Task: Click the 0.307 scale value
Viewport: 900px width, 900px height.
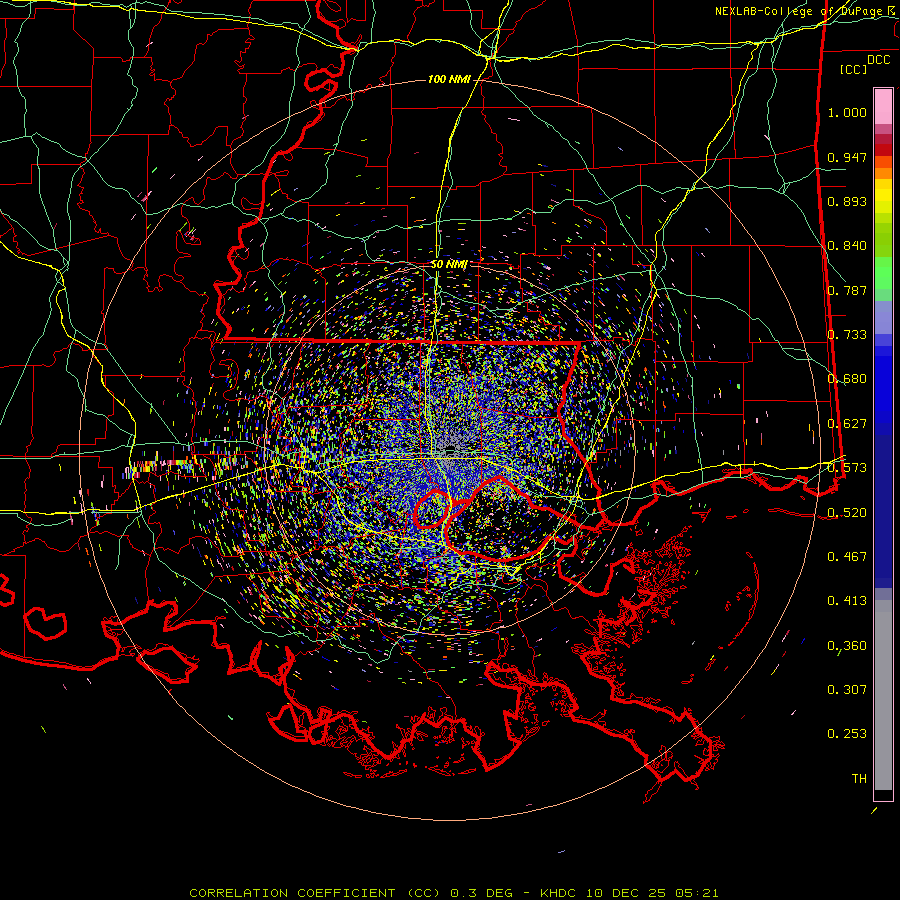Action: (847, 690)
